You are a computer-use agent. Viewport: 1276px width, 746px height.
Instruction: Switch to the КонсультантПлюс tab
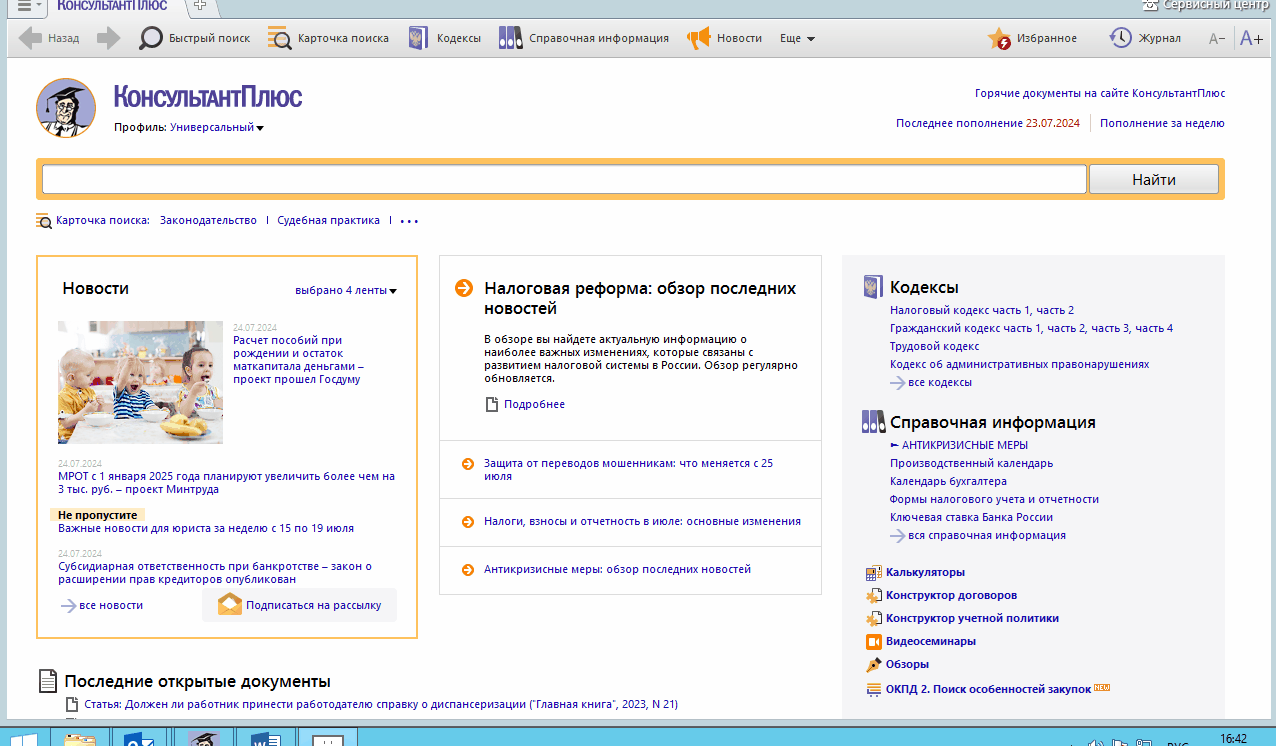click(x=112, y=6)
